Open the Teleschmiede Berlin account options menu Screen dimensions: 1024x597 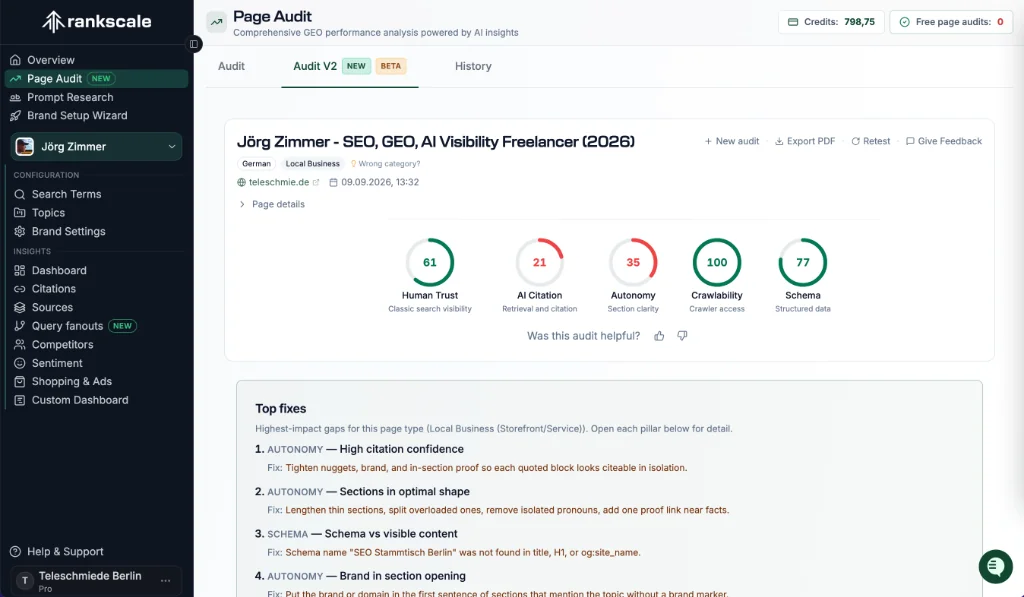point(165,580)
